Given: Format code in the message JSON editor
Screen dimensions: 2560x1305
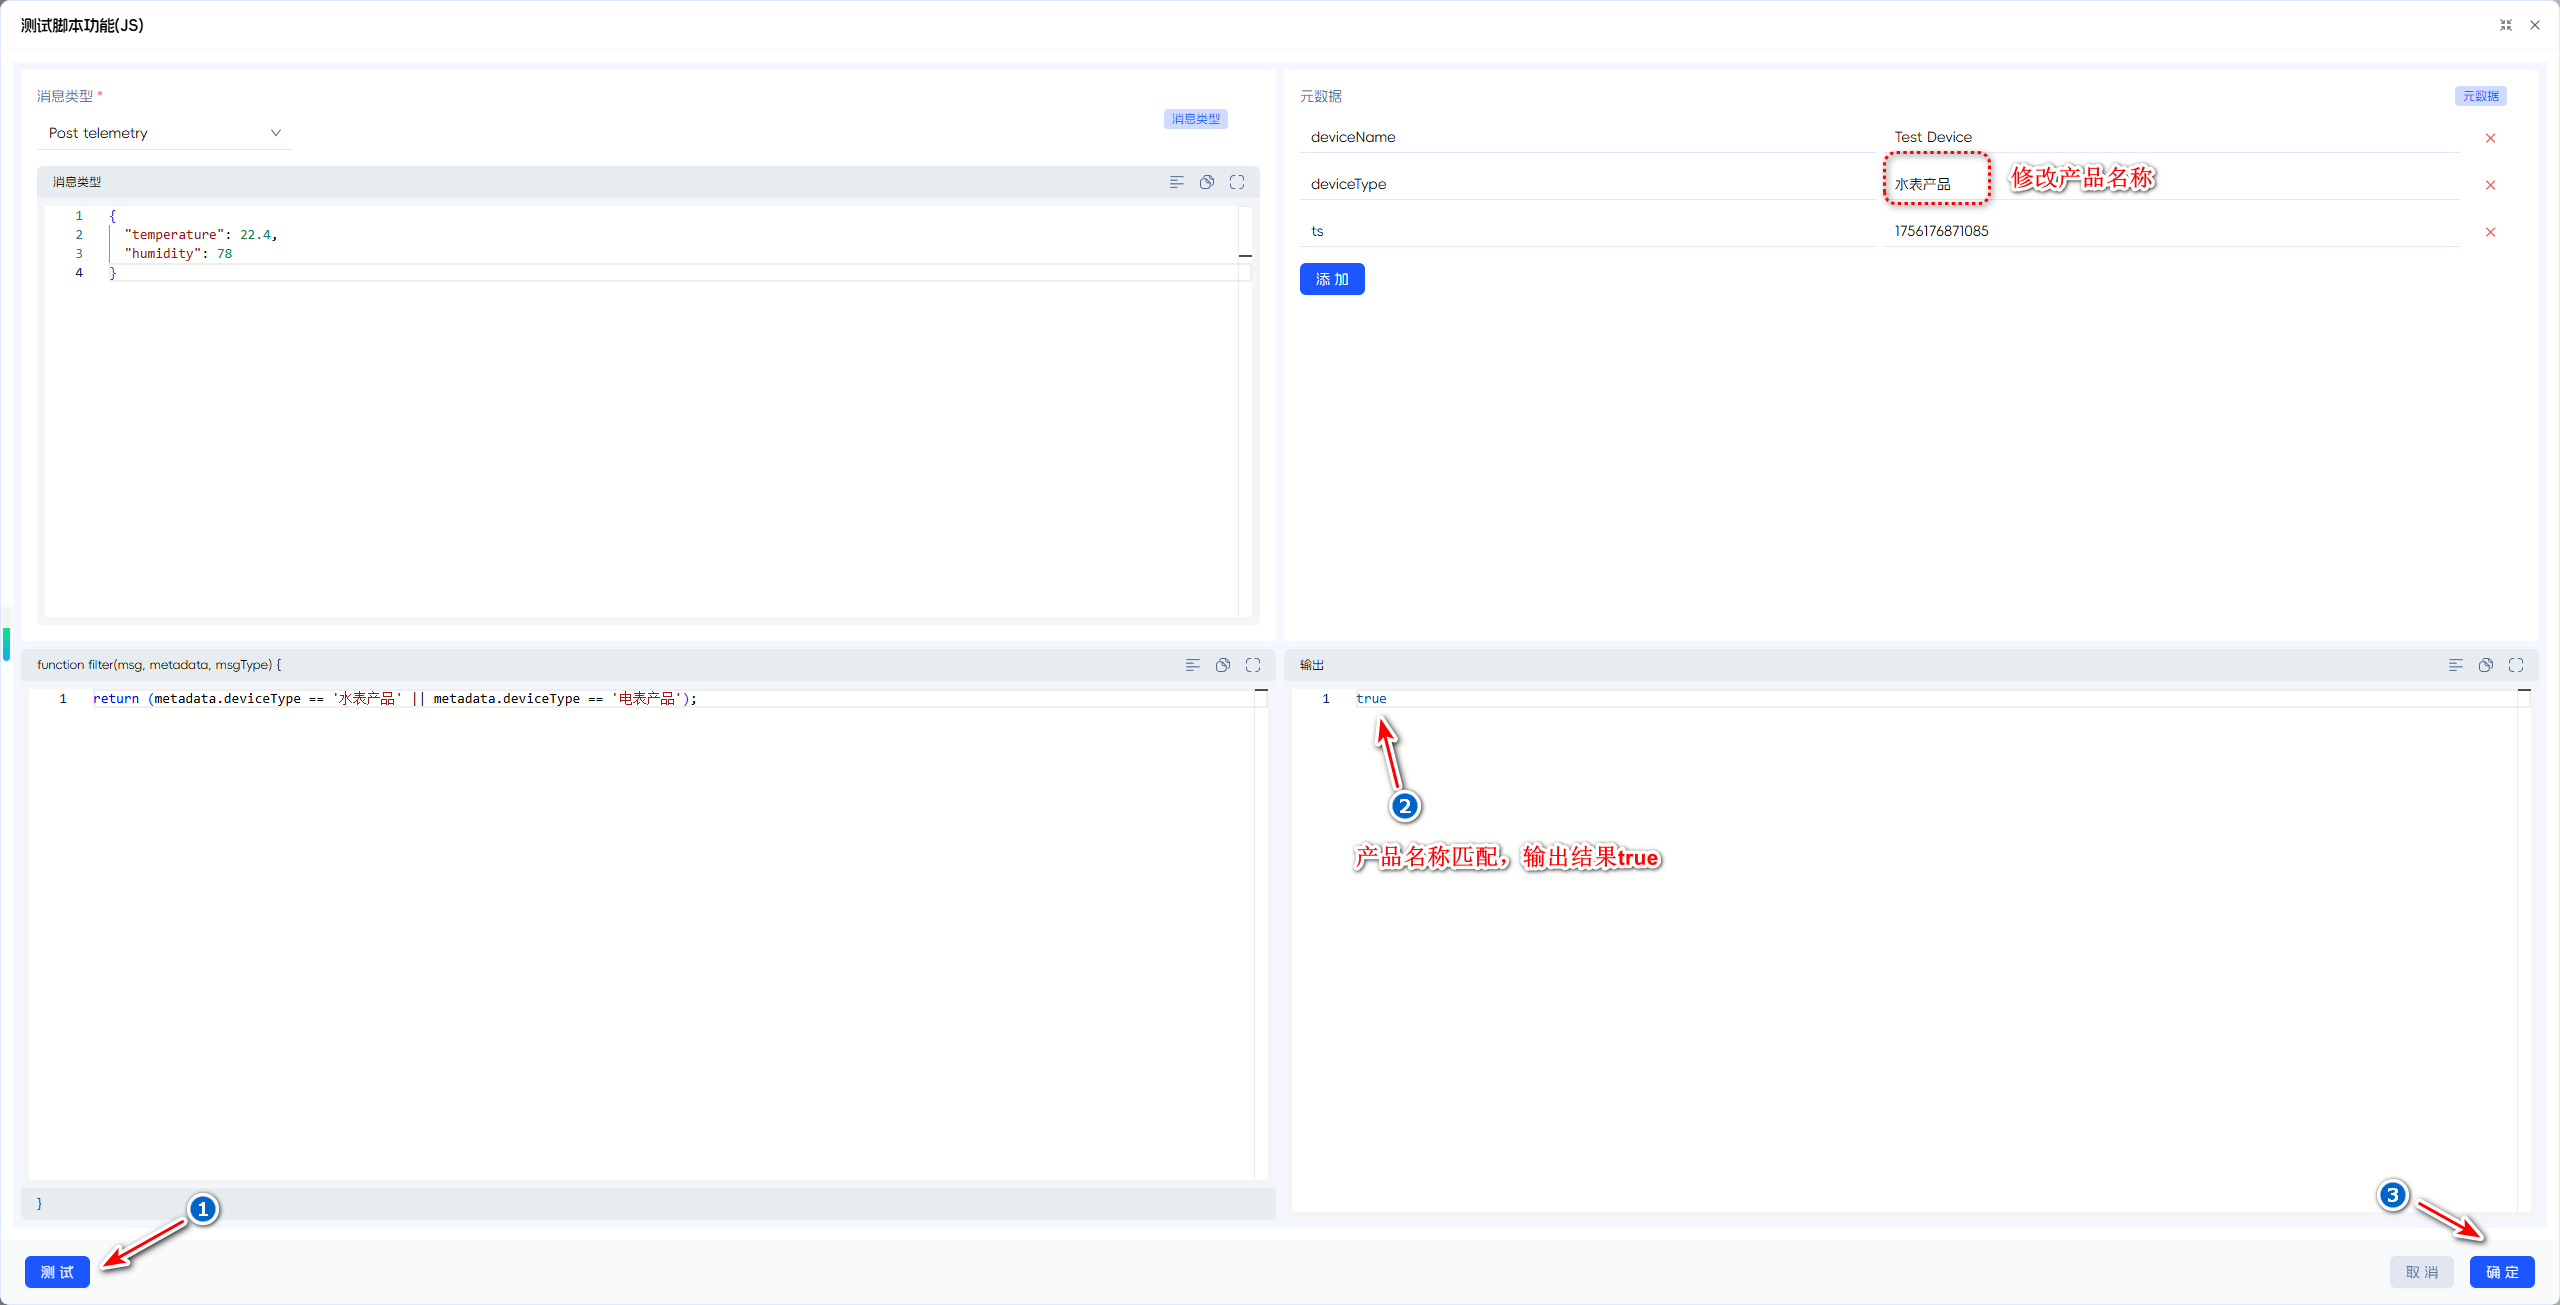Looking at the screenshot, I should pos(1176,182).
